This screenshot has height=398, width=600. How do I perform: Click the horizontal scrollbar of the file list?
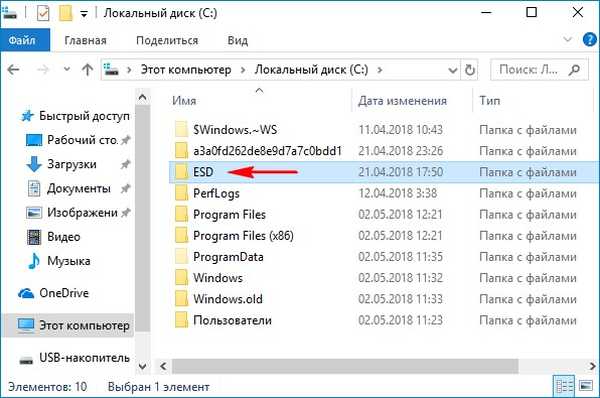pos(345,366)
